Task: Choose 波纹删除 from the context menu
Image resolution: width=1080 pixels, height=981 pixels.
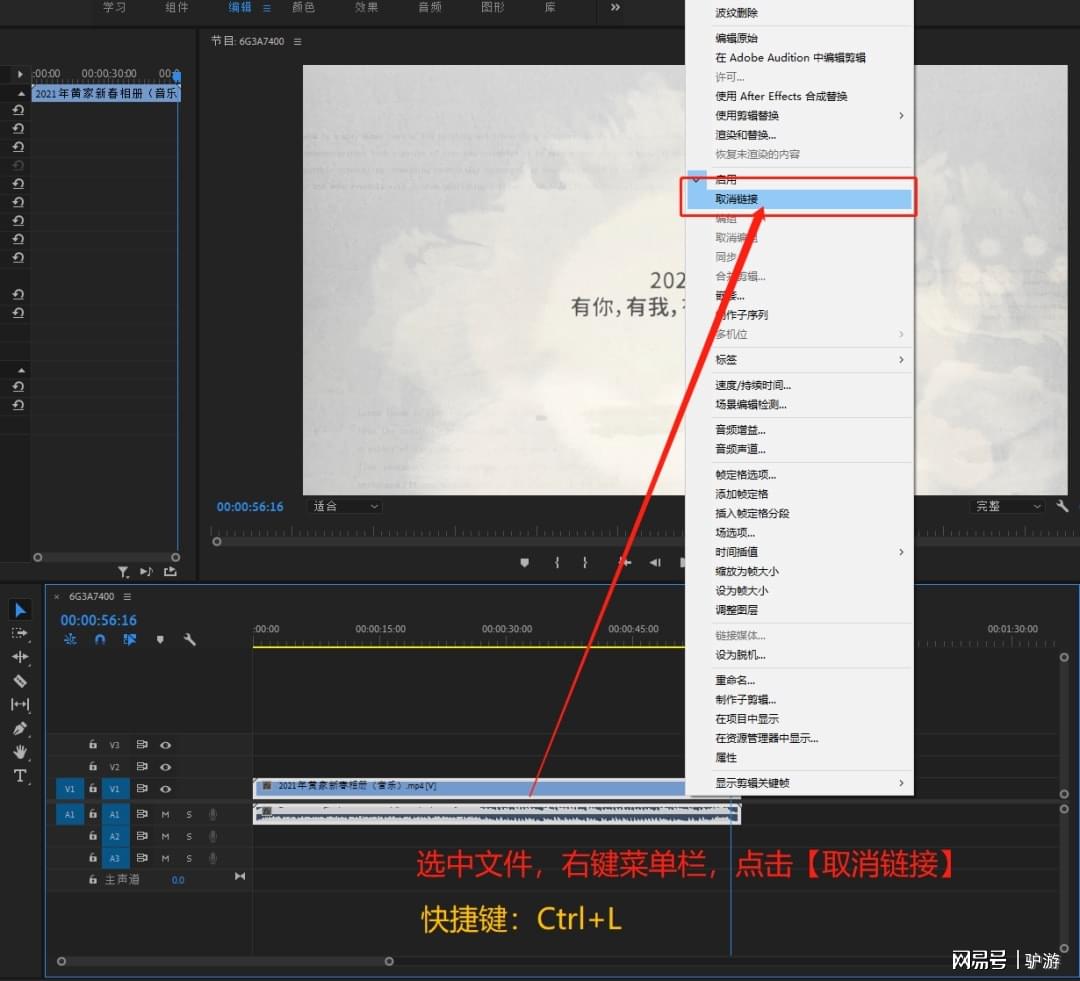Action: click(x=799, y=13)
